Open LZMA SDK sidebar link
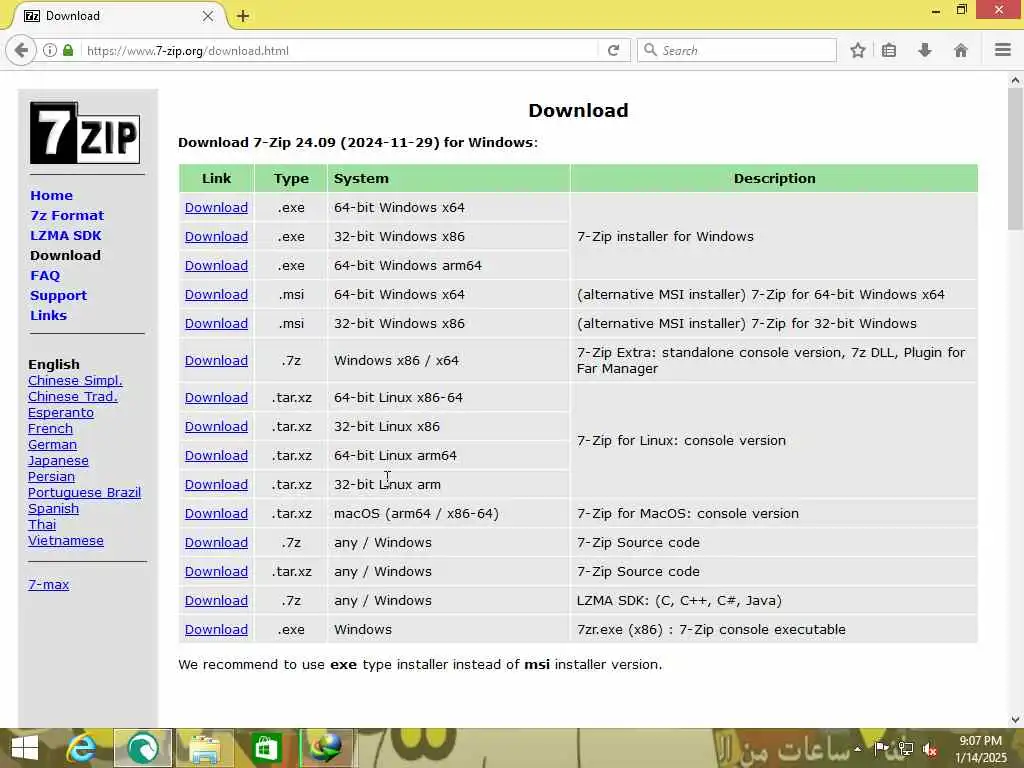 pos(66,235)
